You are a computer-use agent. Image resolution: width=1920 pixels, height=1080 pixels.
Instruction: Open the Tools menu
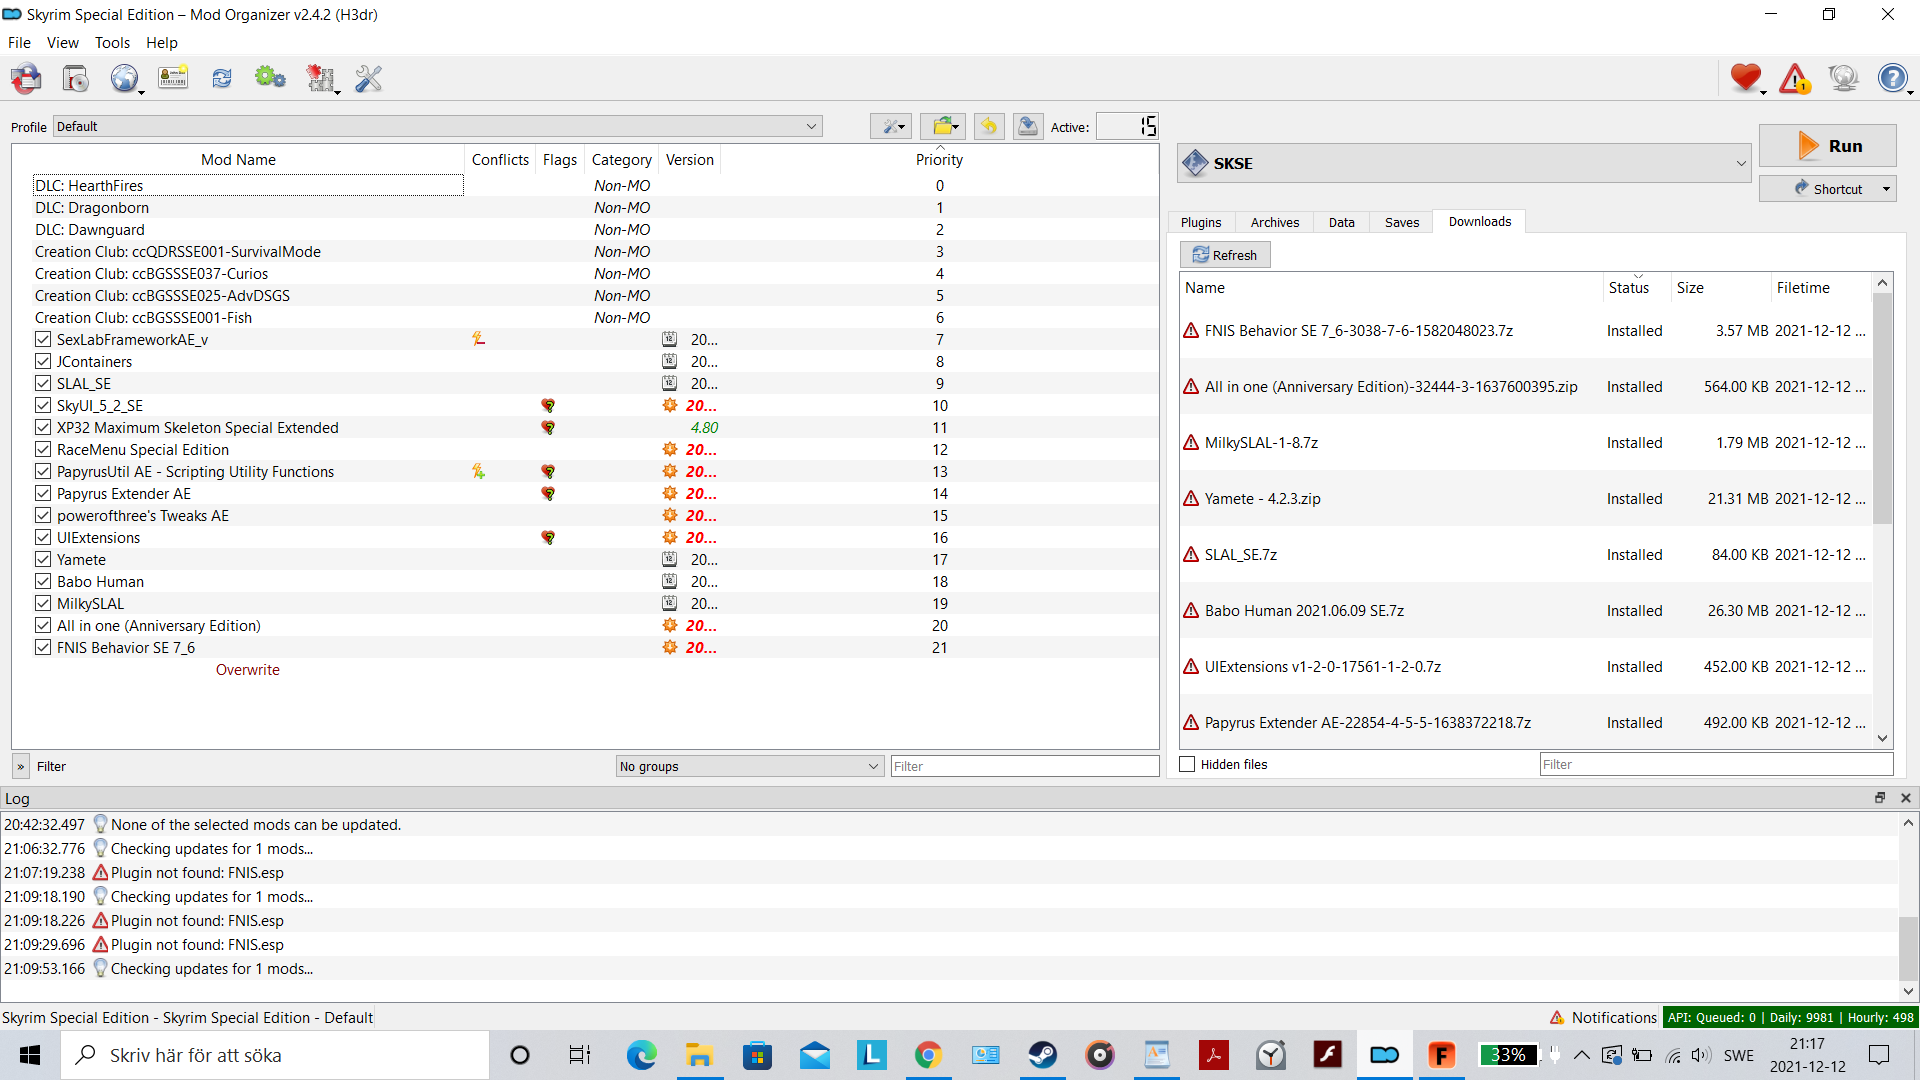(x=112, y=42)
